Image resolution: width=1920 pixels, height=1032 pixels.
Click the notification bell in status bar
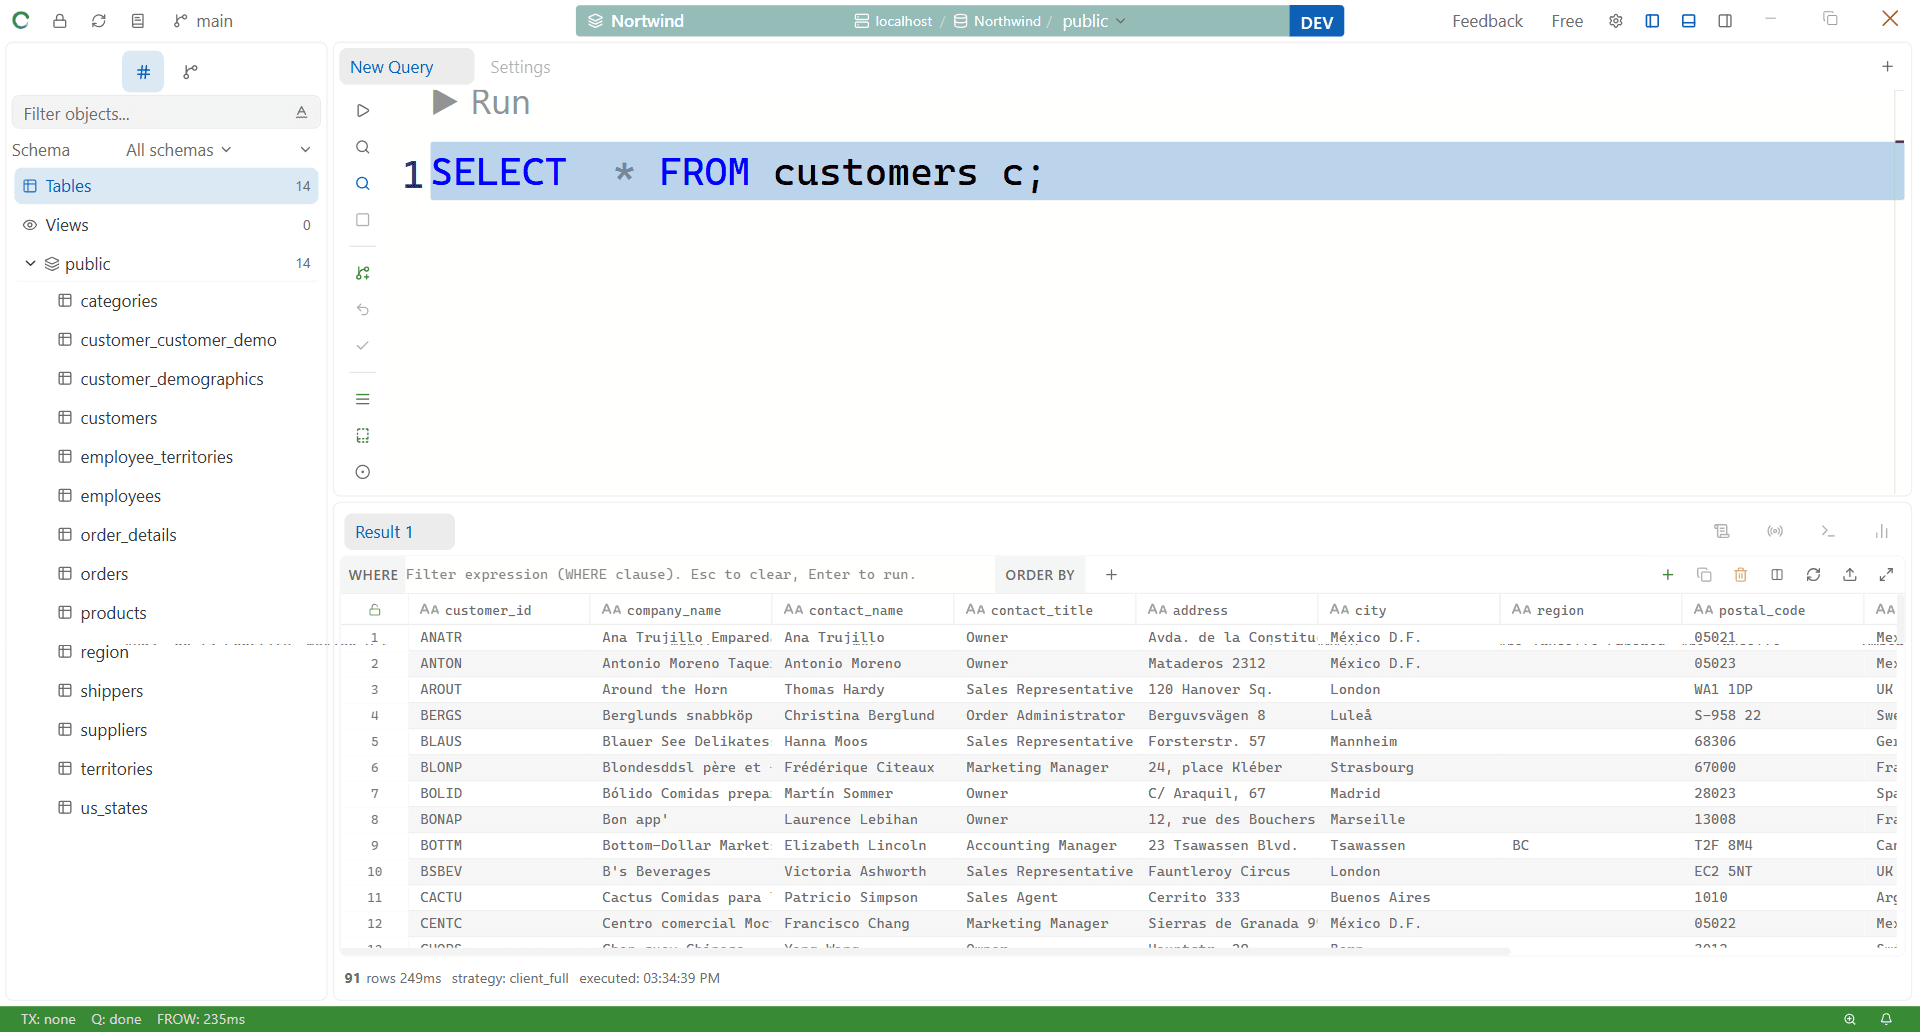pyautogui.click(x=1886, y=1019)
